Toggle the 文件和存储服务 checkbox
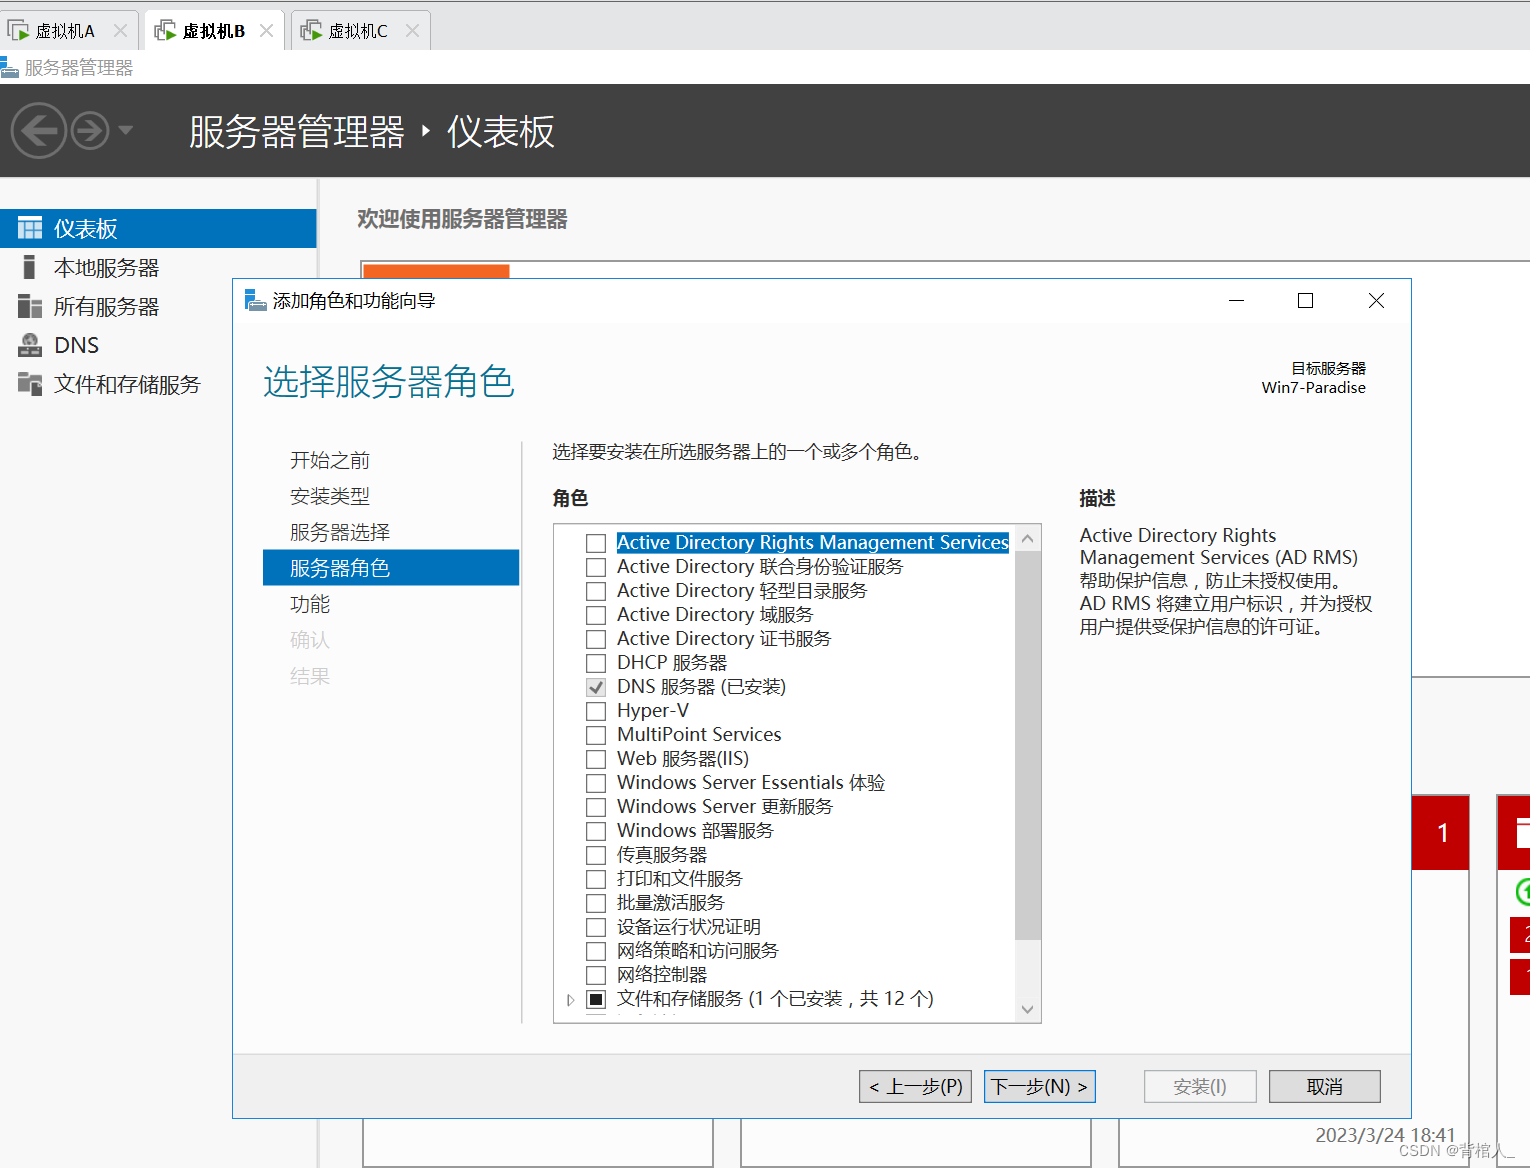This screenshot has height=1168, width=1530. [x=596, y=999]
